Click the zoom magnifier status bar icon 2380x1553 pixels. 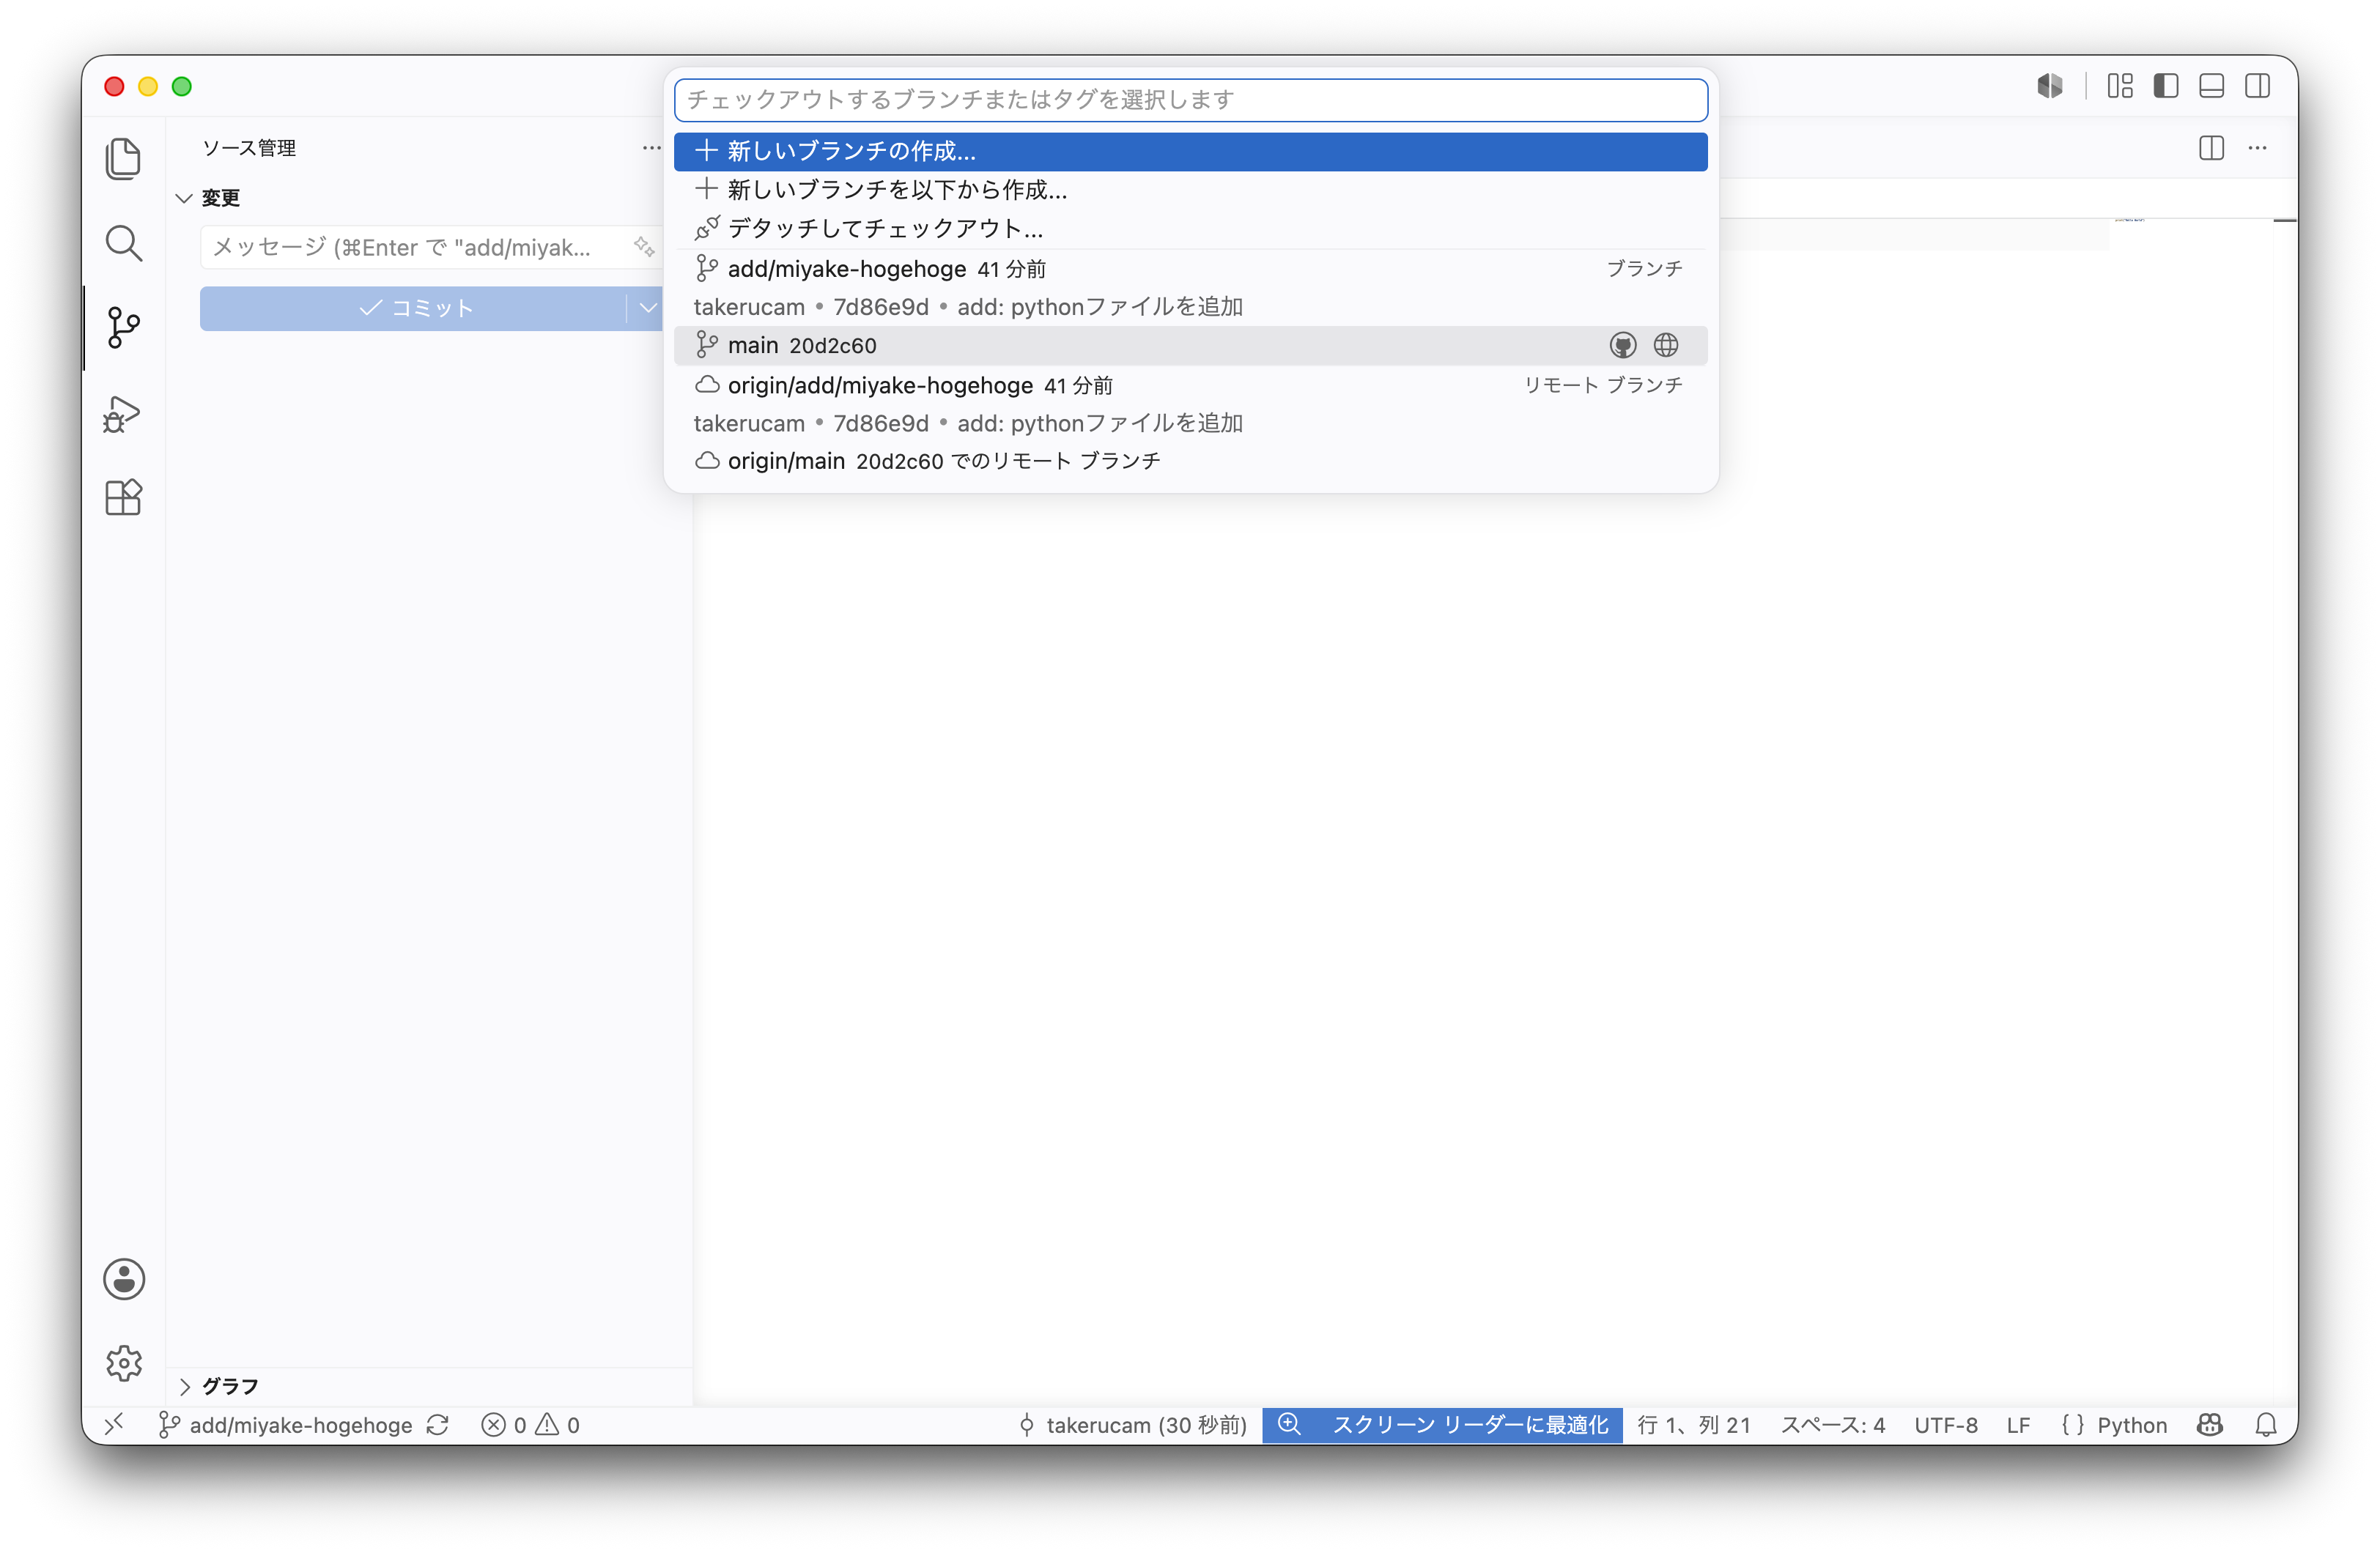(x=1290, y=1424)
